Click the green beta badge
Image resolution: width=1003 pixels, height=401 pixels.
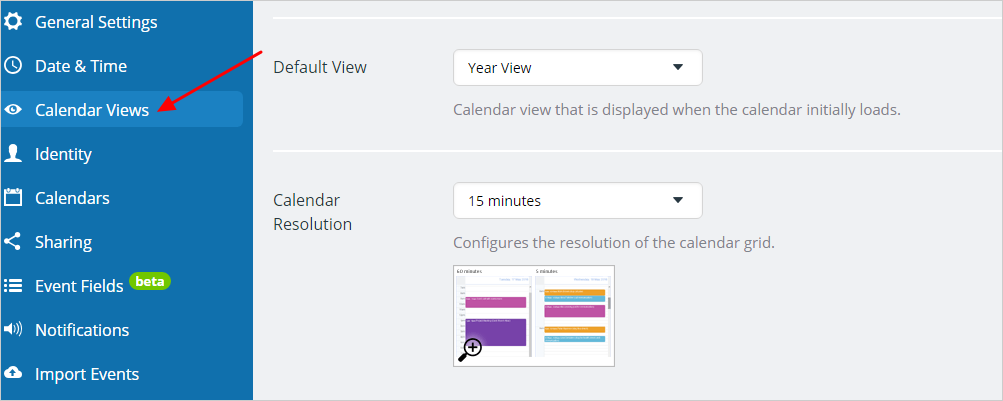150,281
